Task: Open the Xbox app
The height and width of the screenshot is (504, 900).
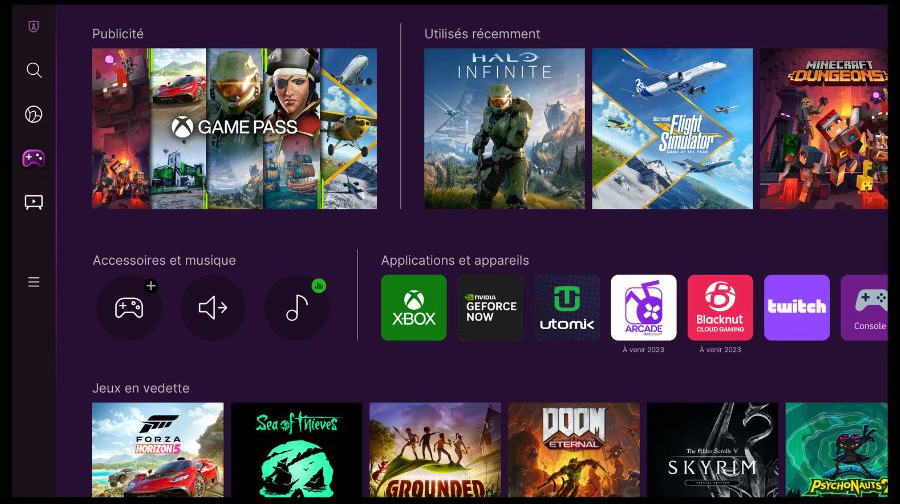Action: click(x=414, y=308)
